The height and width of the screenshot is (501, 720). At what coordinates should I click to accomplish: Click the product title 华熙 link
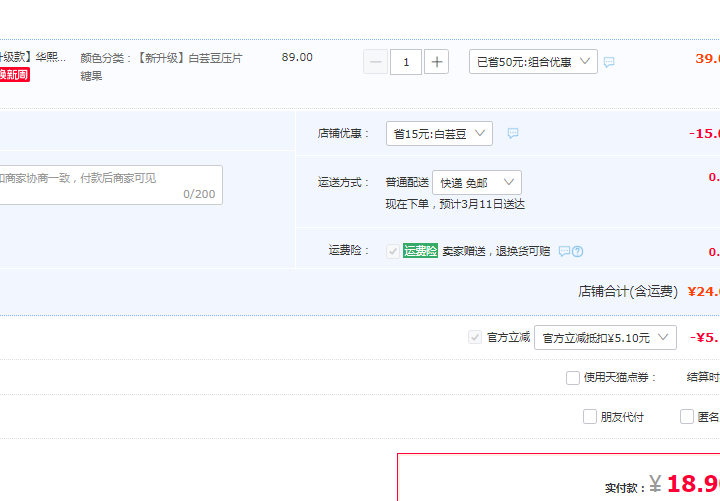point(33,57)
